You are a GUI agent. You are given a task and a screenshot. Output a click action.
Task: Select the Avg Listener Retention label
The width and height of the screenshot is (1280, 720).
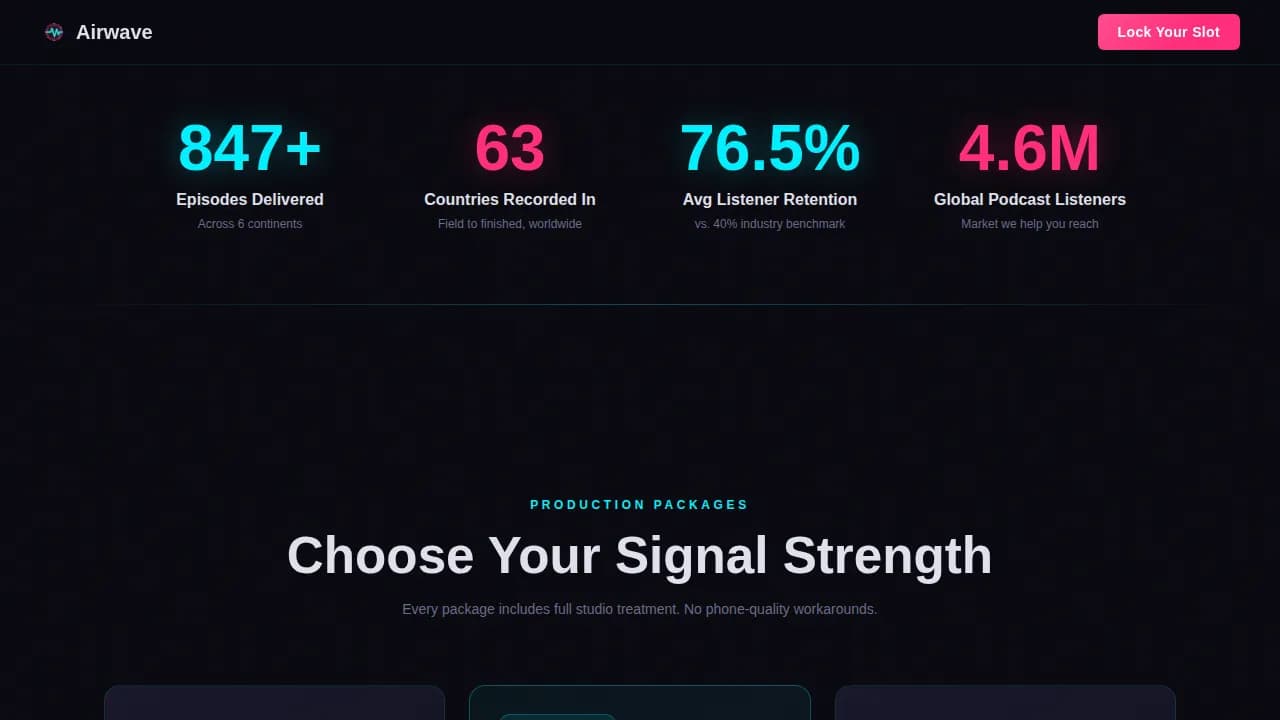click(770, 199)
